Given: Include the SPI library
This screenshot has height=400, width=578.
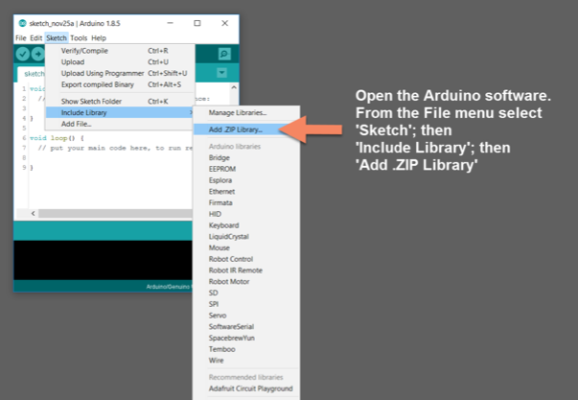Looking at the screenshot, I should pyautogui.click(x=246, y=304).
